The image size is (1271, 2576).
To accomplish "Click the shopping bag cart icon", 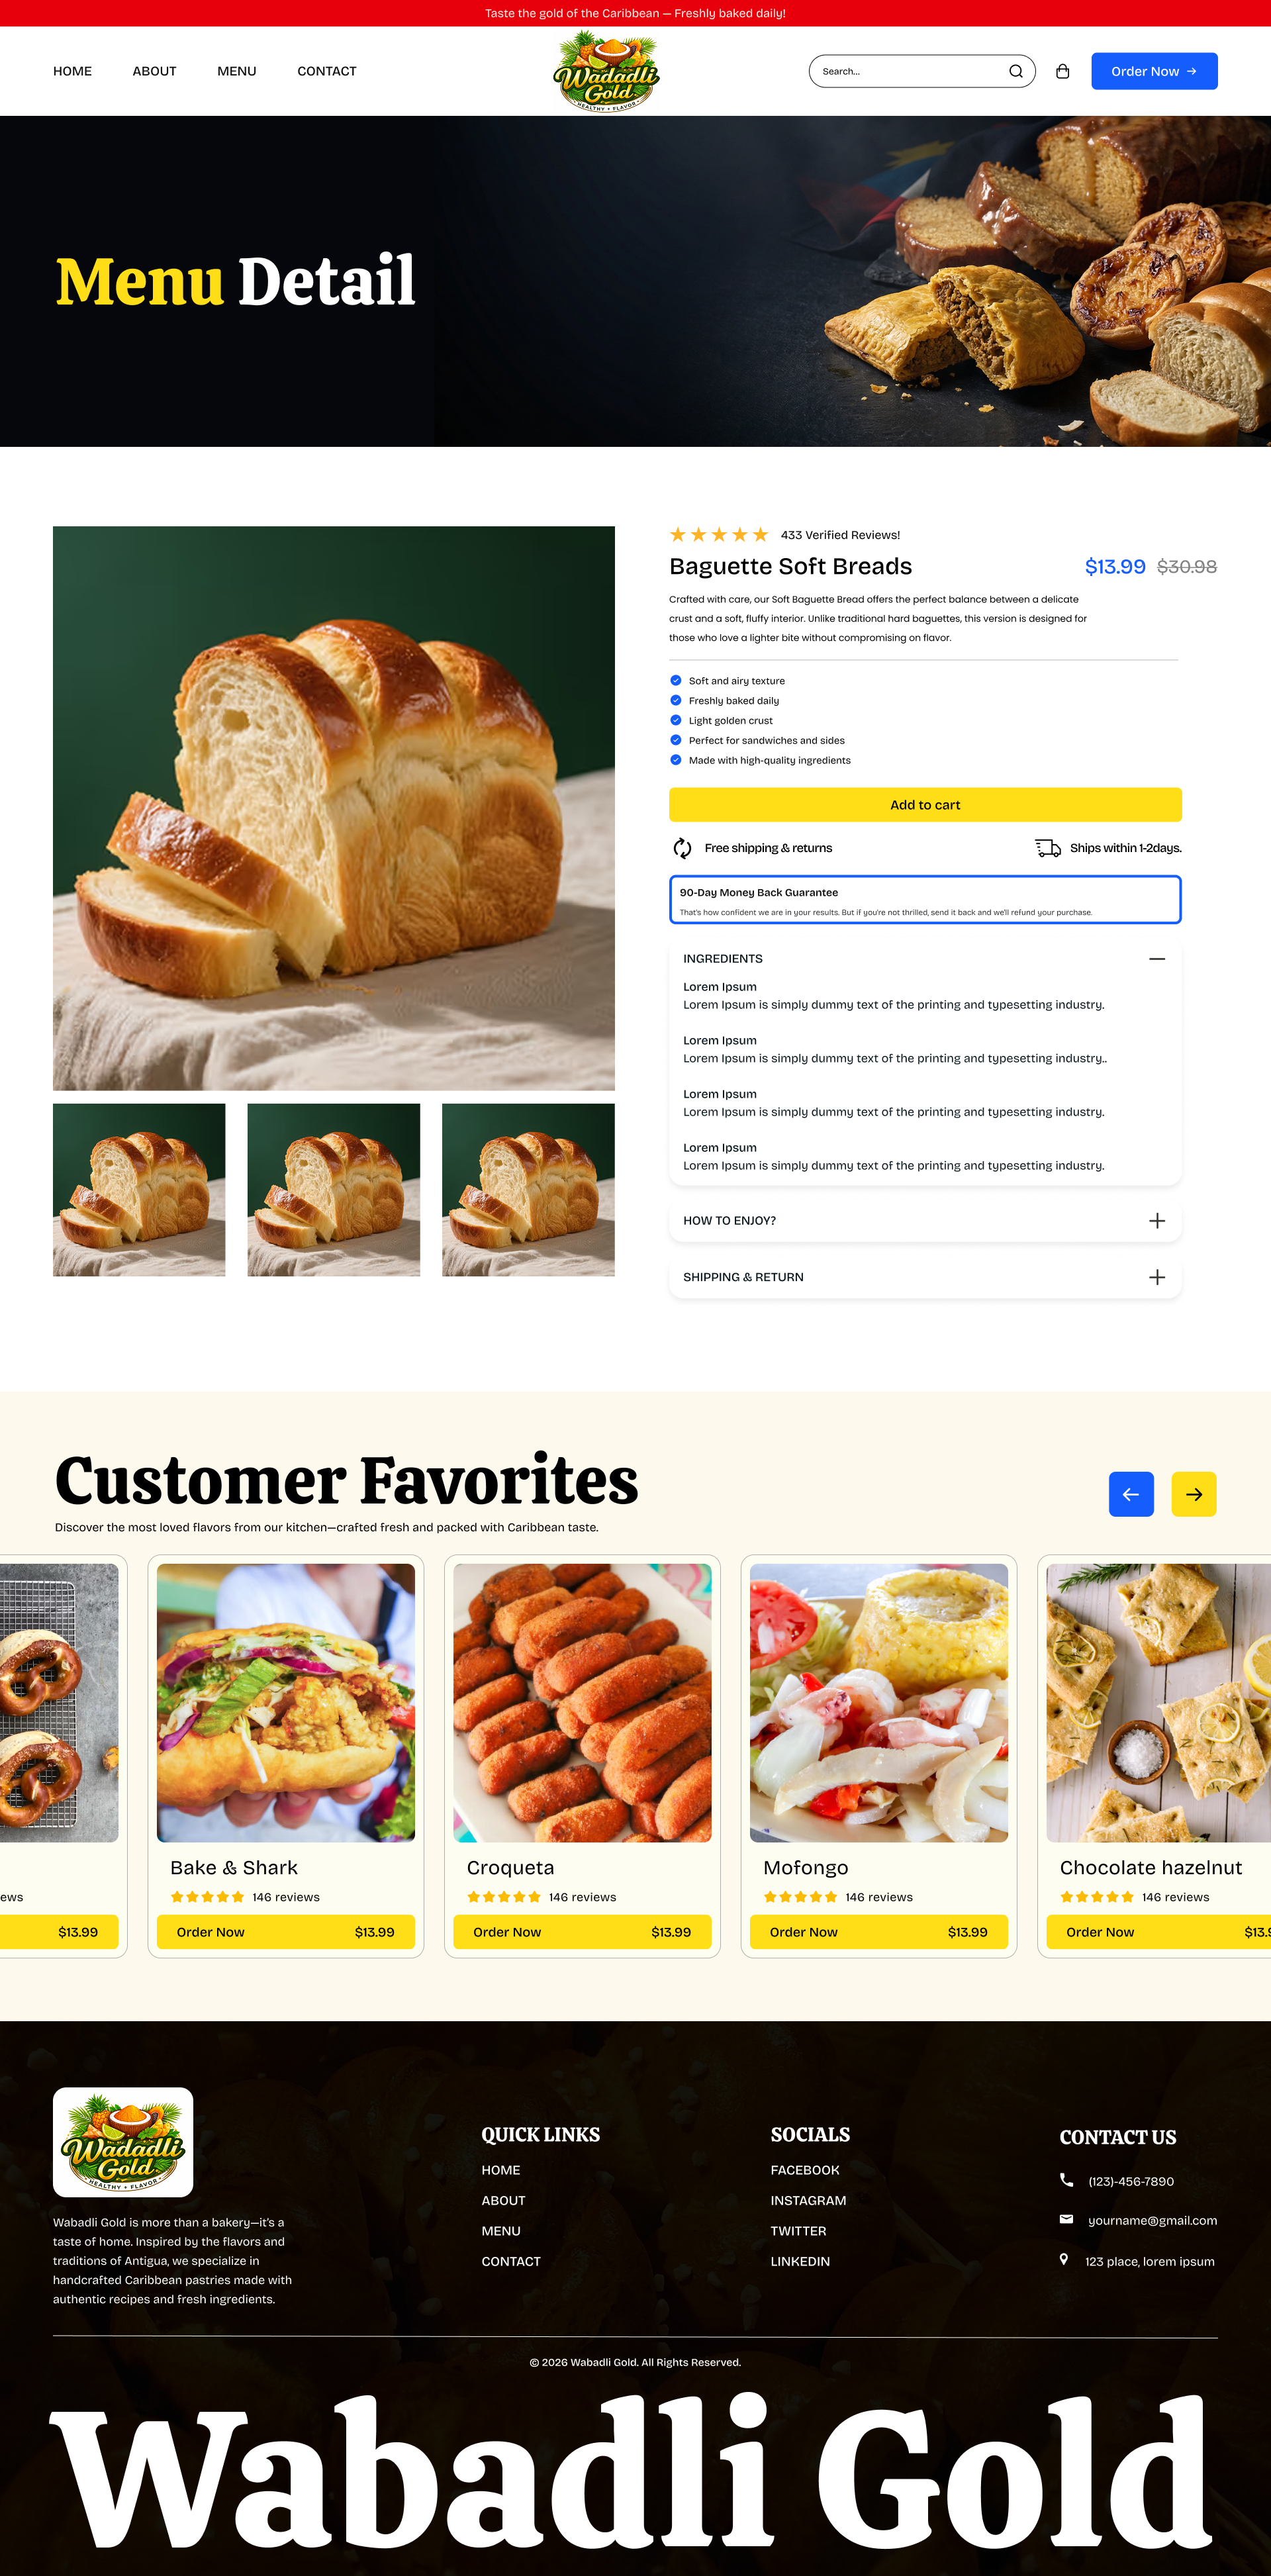I will pyautogui.click(x=1062, y=71).
